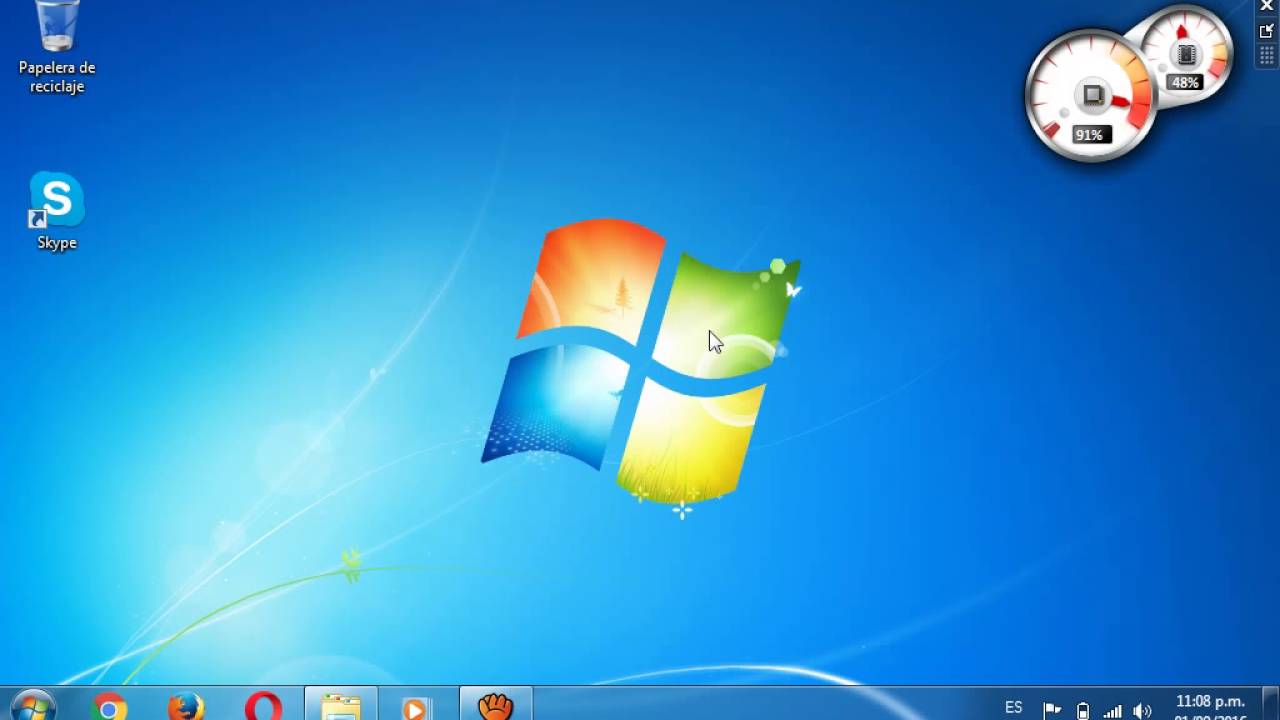This screenshot has height=720, width=1280.
Task: Open Windows Media Player from the taskbar
Action: click(x=416, y=707)
